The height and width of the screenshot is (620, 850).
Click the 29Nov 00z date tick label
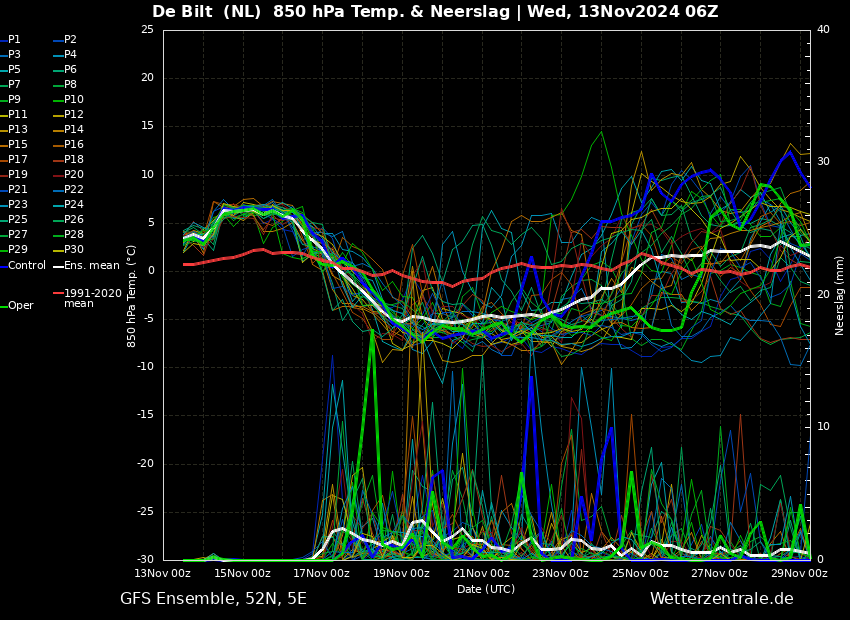(x=798, y=574)
